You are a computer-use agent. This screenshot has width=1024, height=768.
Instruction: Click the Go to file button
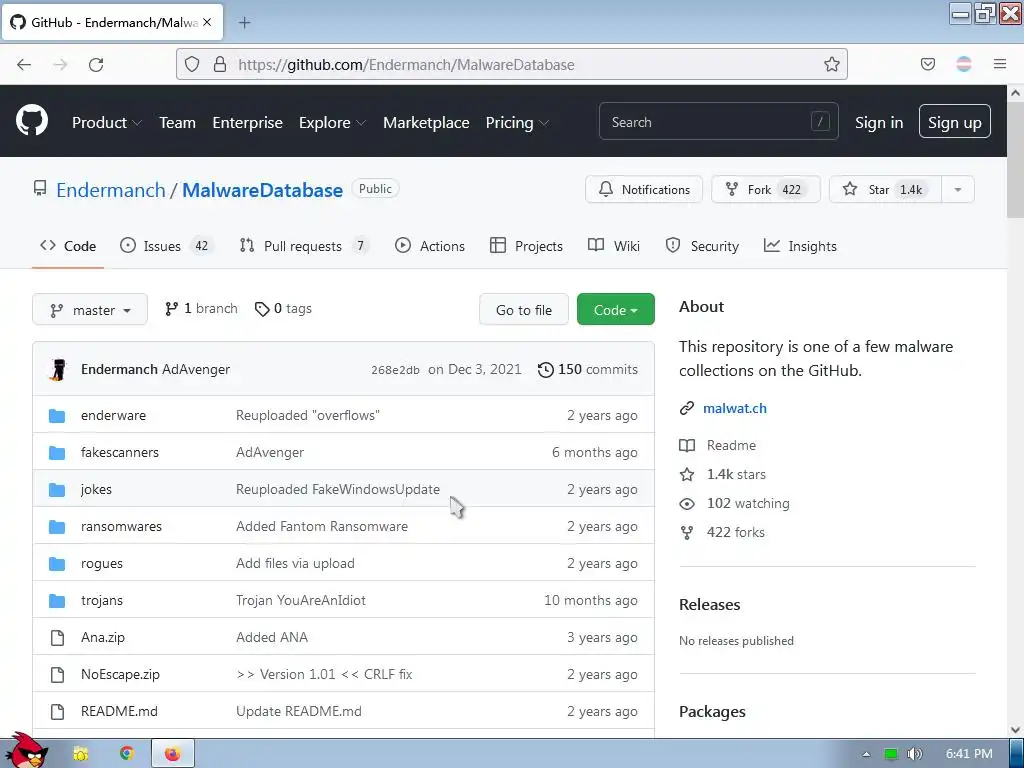524,310
